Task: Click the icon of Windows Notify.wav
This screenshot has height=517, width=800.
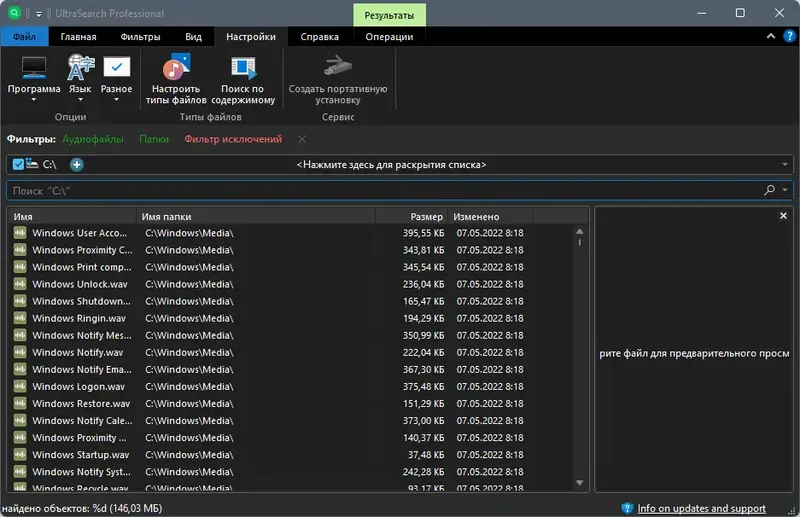Action: click(x=20, y=352)
